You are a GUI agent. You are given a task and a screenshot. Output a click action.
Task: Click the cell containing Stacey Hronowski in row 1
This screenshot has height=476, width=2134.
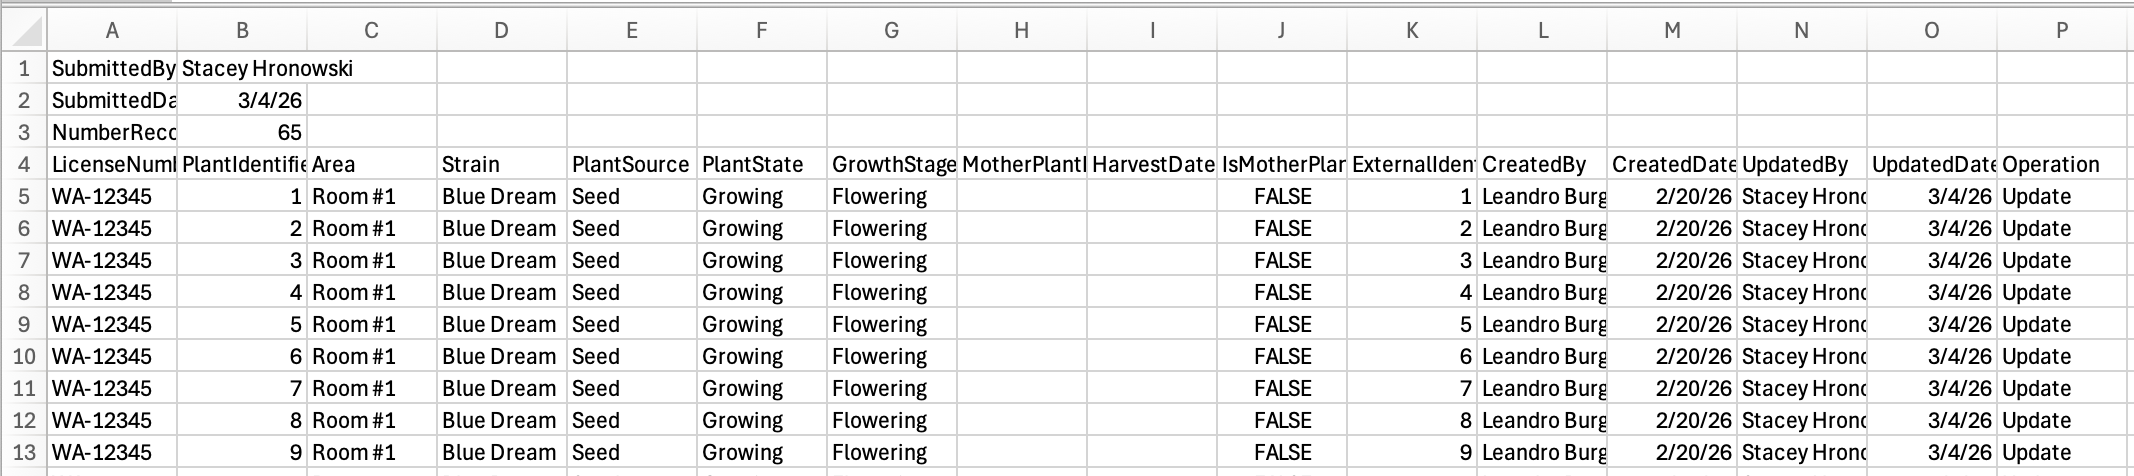[242, 69]
